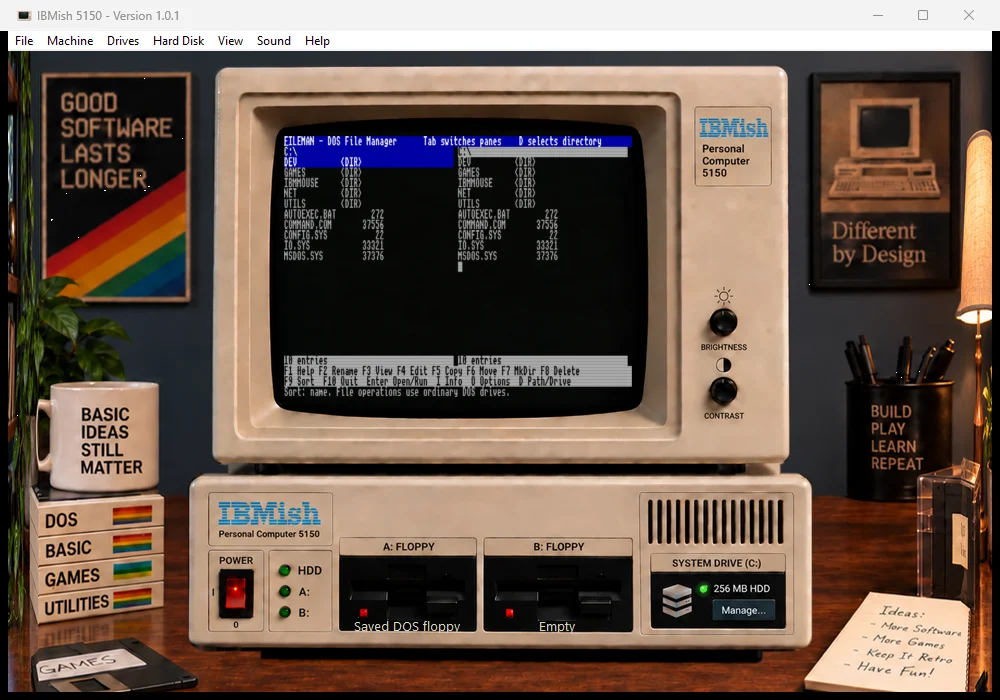This screenshot has height=700, width=1000.
Task: Click the half-circle contrast icon
Action: (x=723, y=365)
